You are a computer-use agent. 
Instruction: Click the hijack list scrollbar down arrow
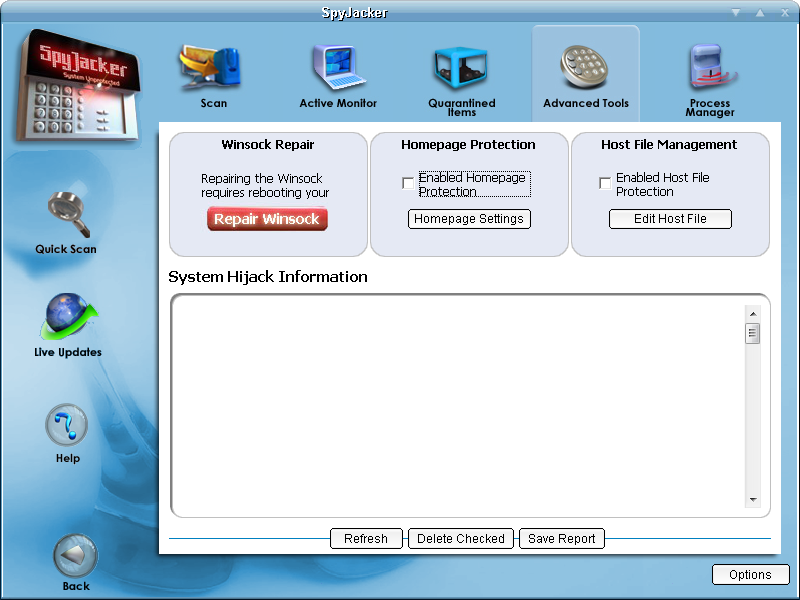[x=753, y=500]
